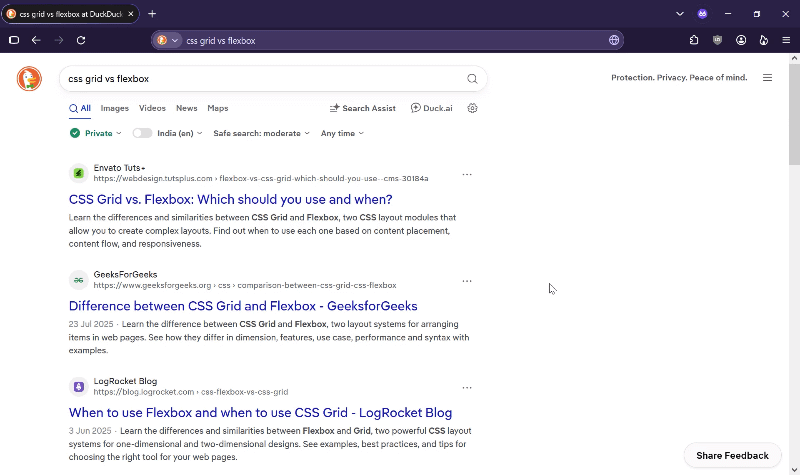Image resolution: width=800 pixels, height=475 pixels.
Task: Open the Any time filter dropdown
Action: click(342, 133)
